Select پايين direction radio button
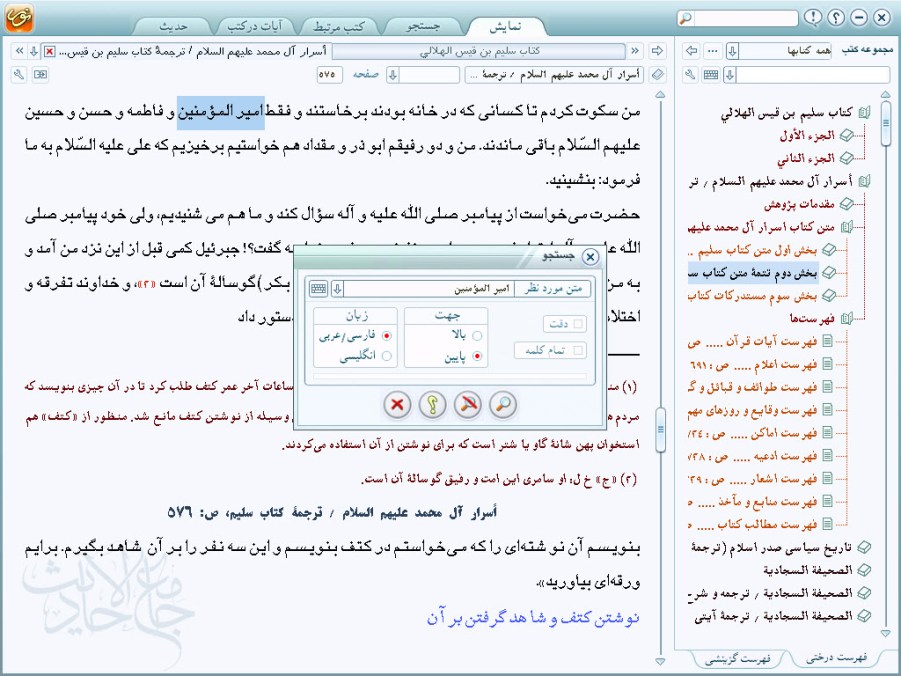901x676 pixels. click(477, 356)
